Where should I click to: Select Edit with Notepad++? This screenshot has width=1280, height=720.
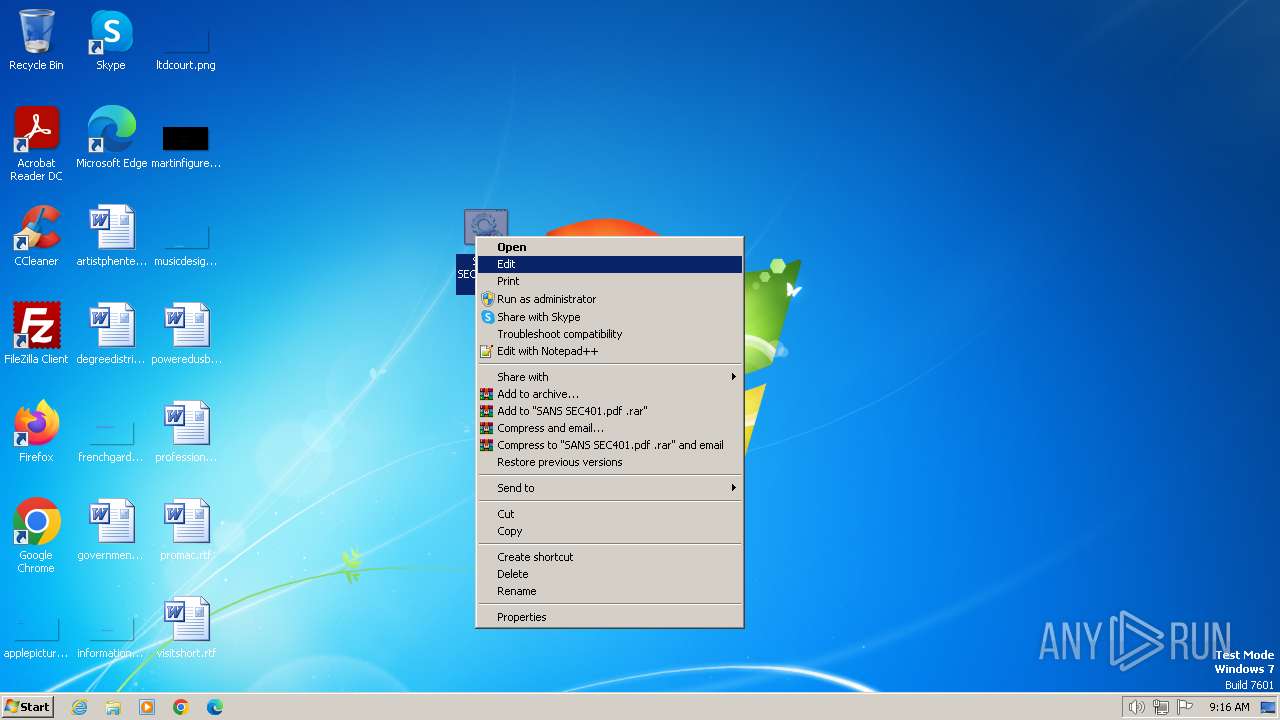[610, 351]
